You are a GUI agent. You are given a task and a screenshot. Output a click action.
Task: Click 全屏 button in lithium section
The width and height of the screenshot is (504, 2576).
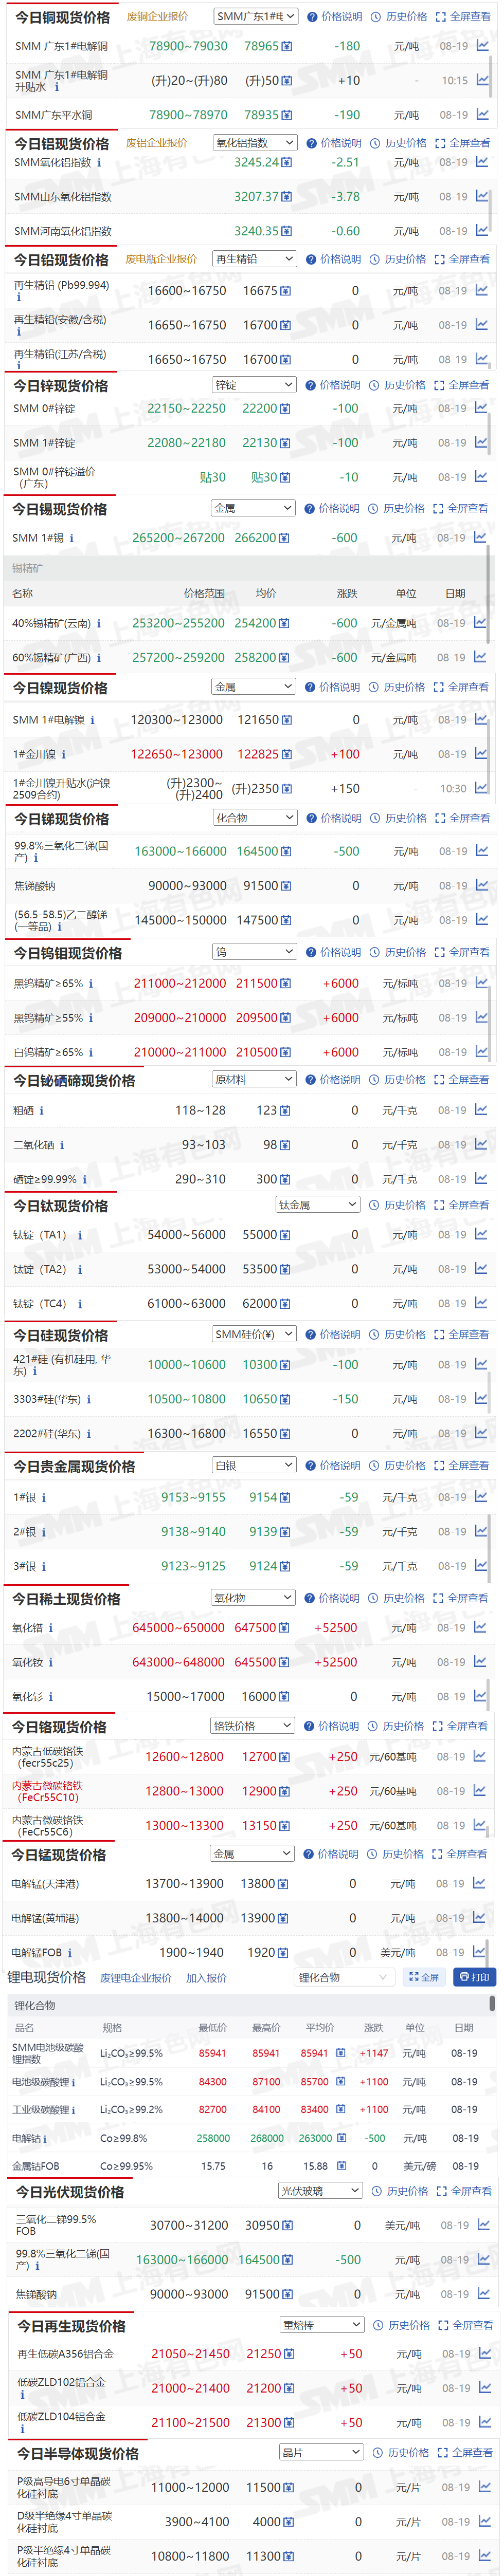[424, 1977]
